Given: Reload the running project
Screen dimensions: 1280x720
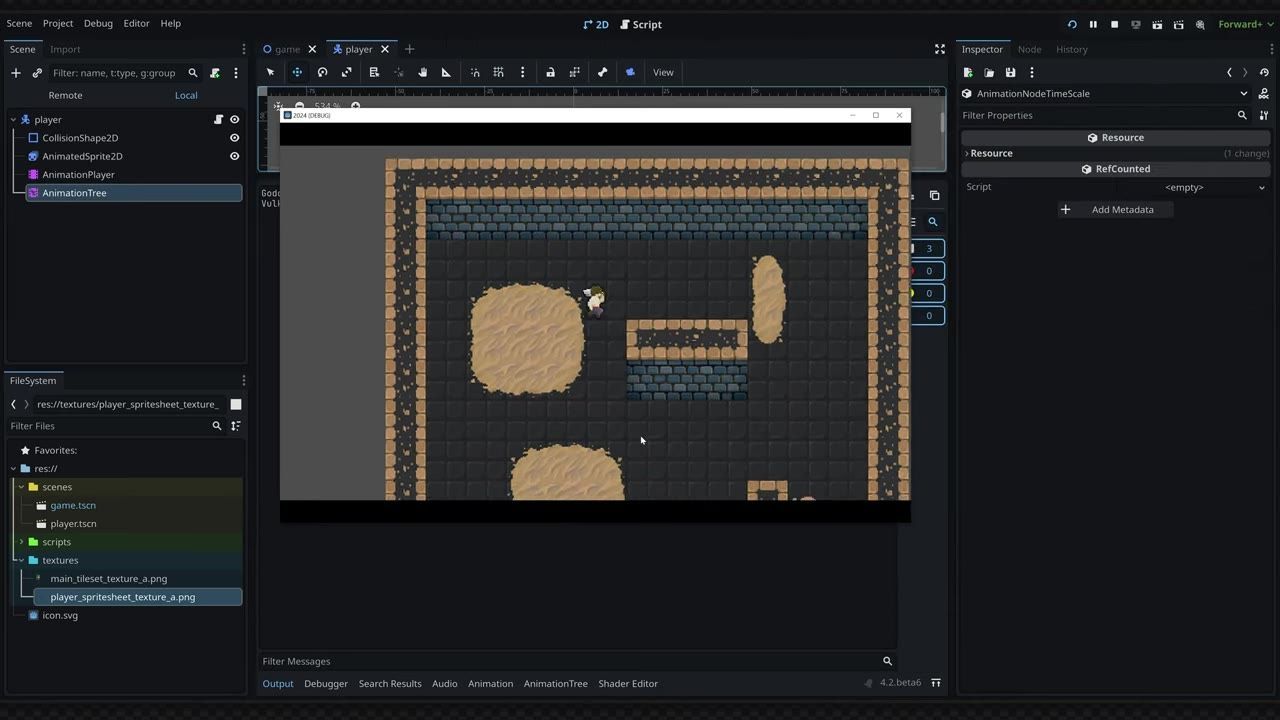Looking at the screenshot, I should click(1072, 24).
